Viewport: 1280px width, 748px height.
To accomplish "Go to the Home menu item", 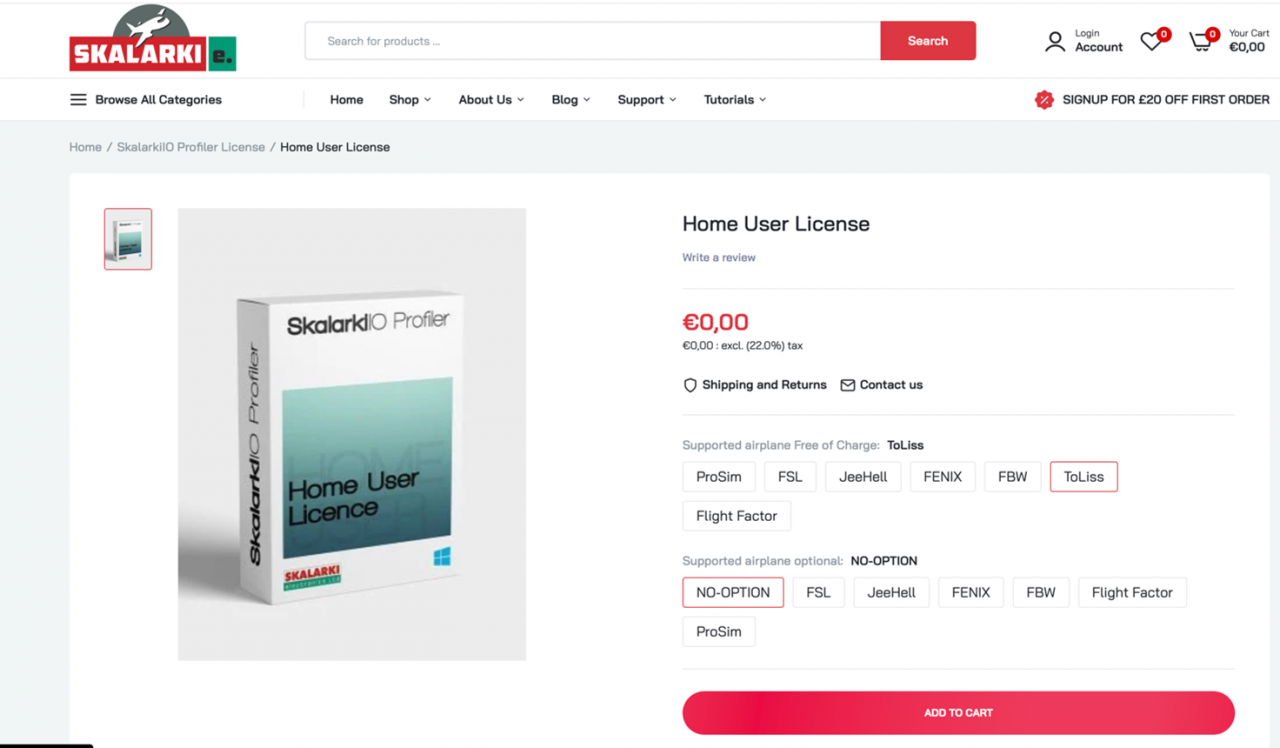I will [x=347, y=100].
